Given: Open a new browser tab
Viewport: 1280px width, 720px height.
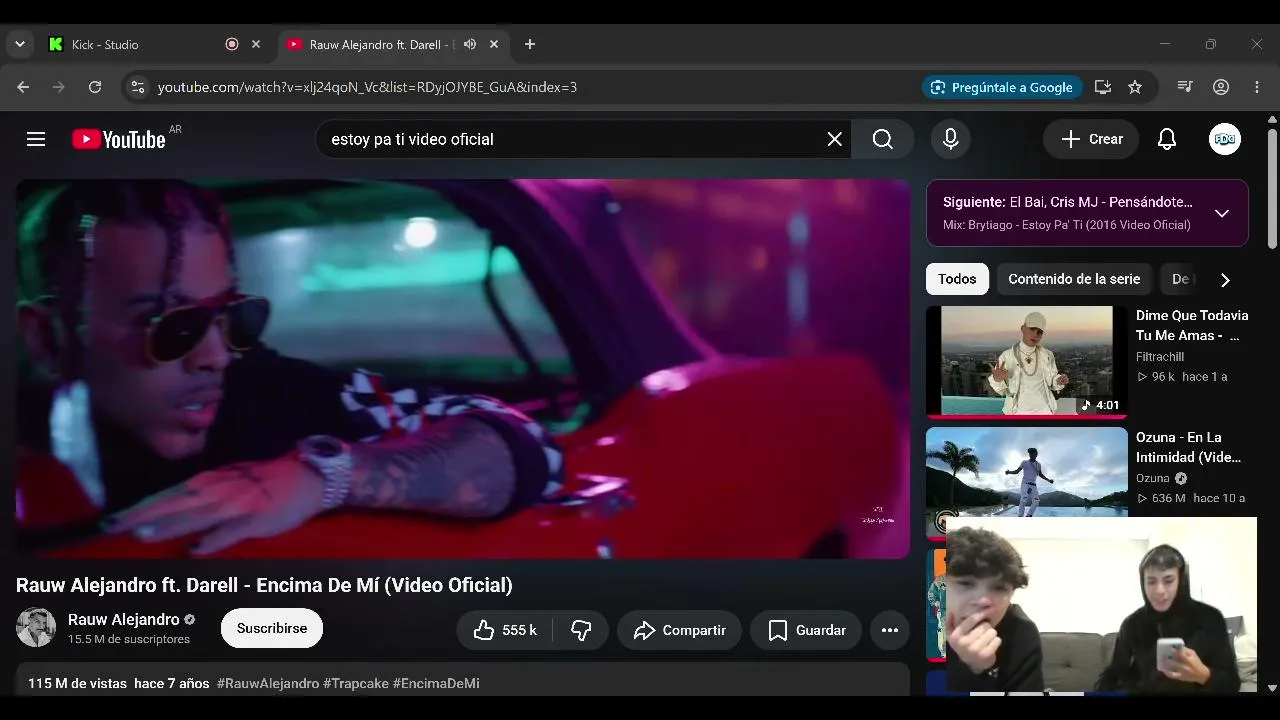Looking at the screenshot, I should 530,44.
